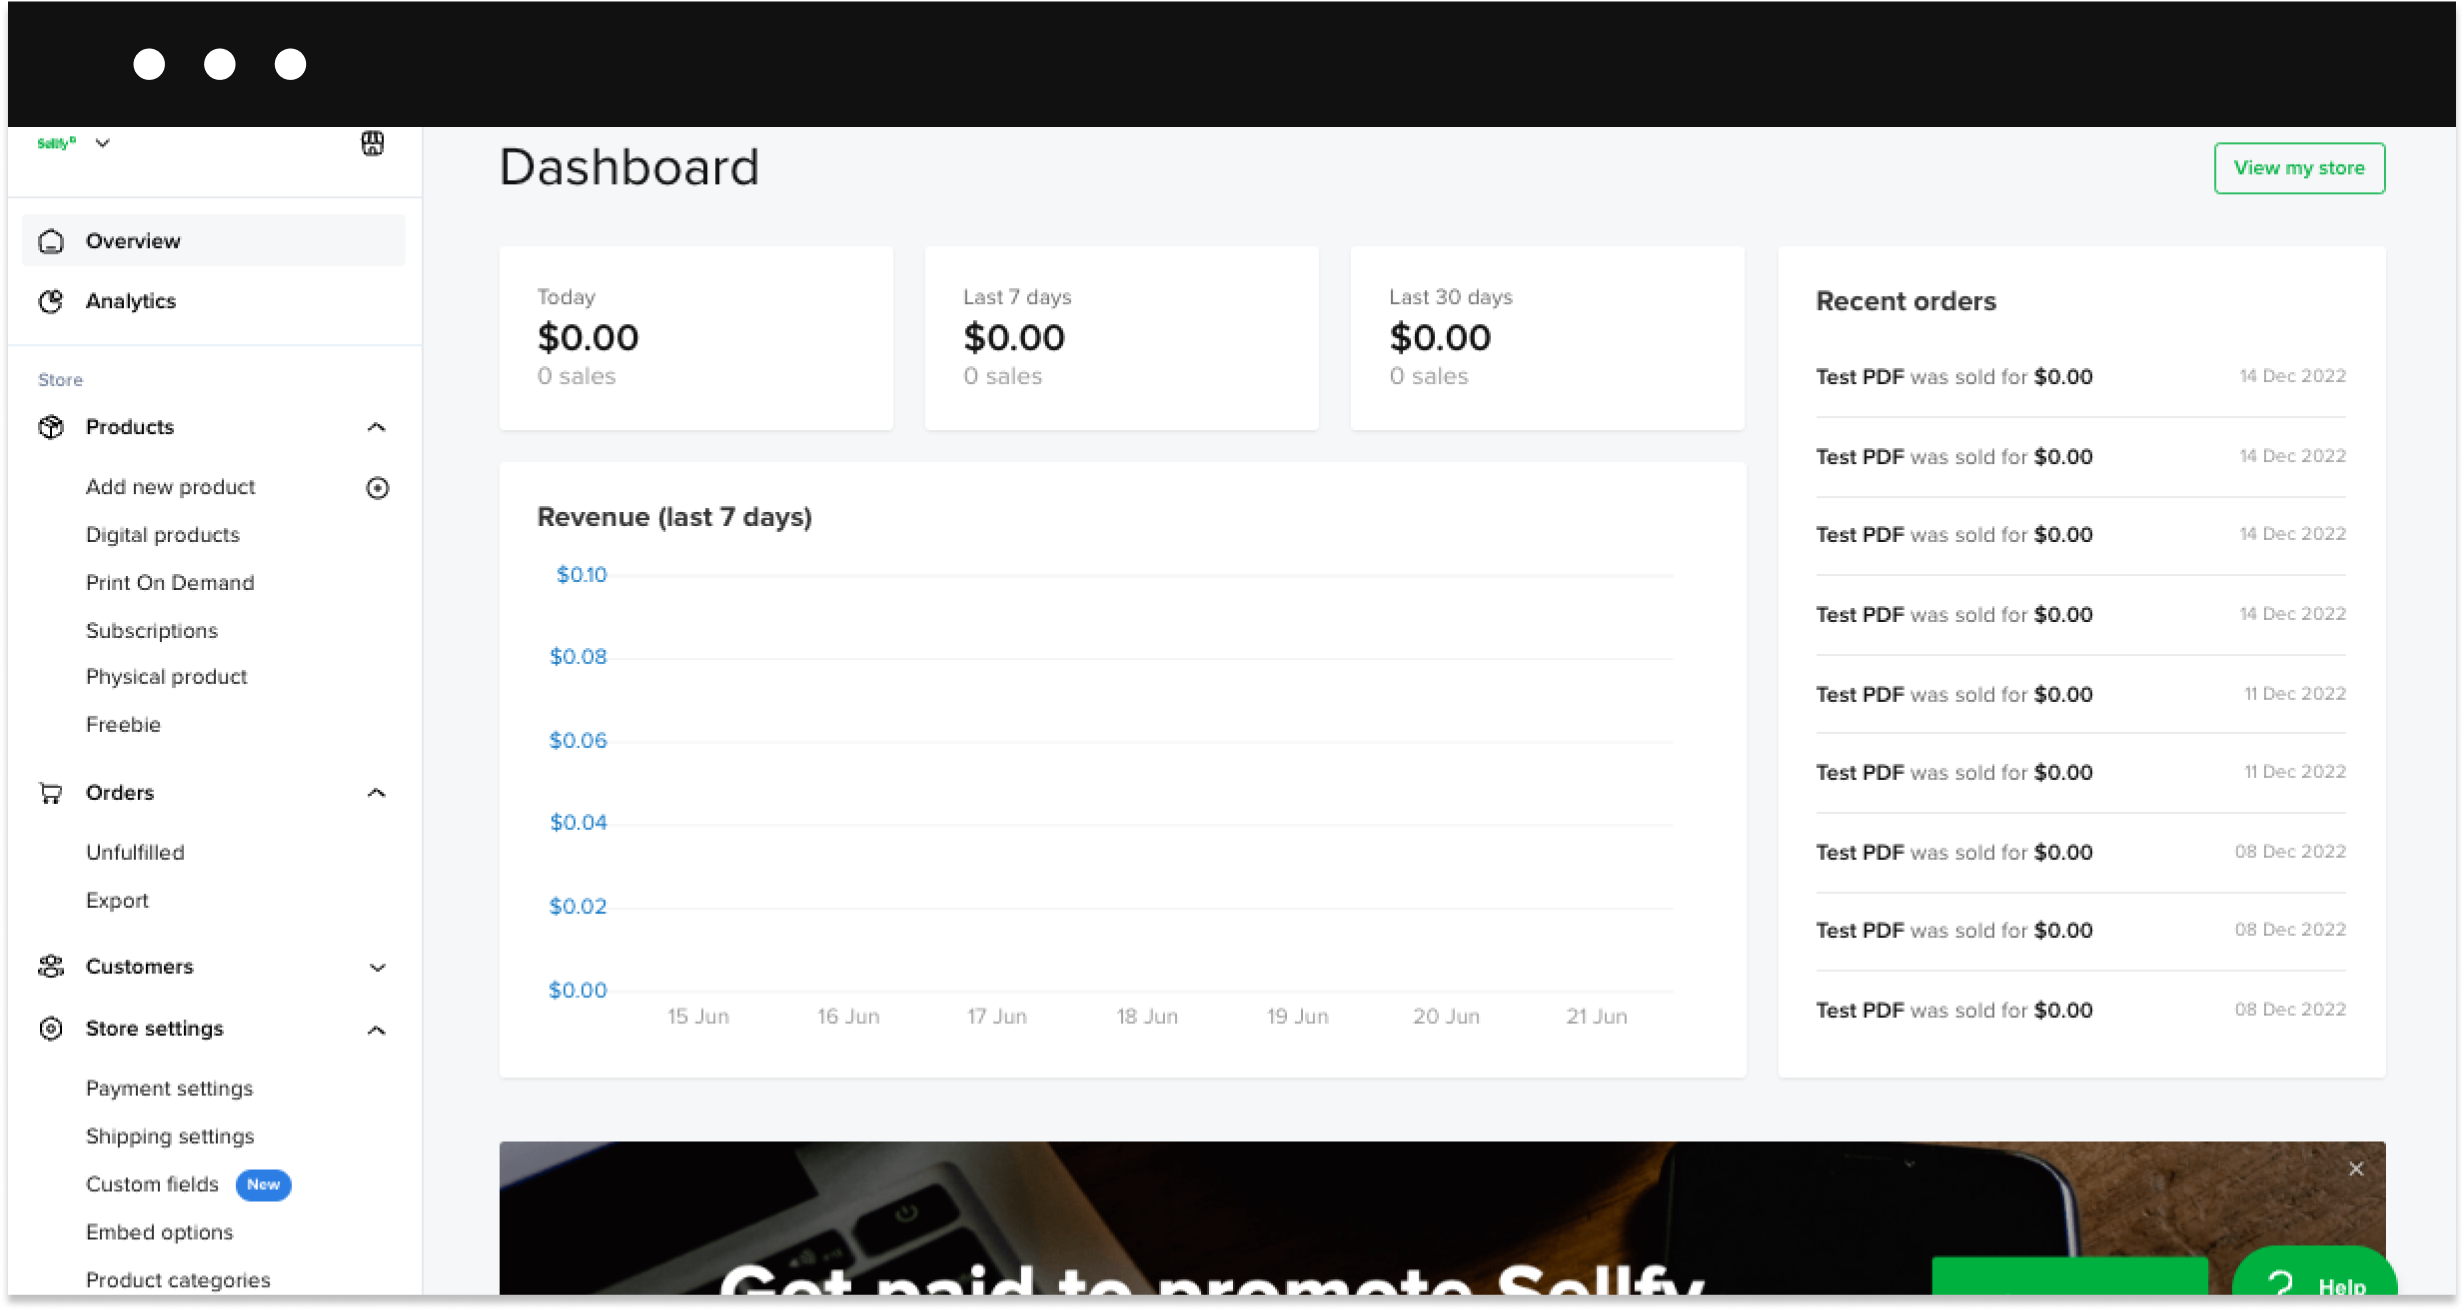Click Add new product link
The height and width of the screenshot is (1311, 2464).
[x=169, y=486]
